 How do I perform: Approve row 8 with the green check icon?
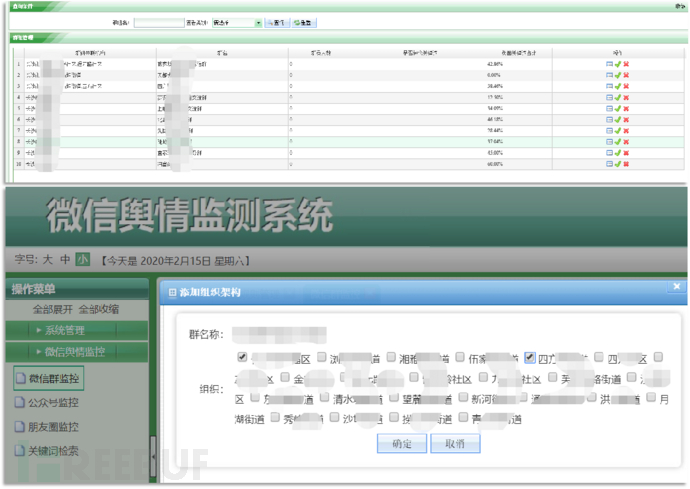(x=618, y=142)
